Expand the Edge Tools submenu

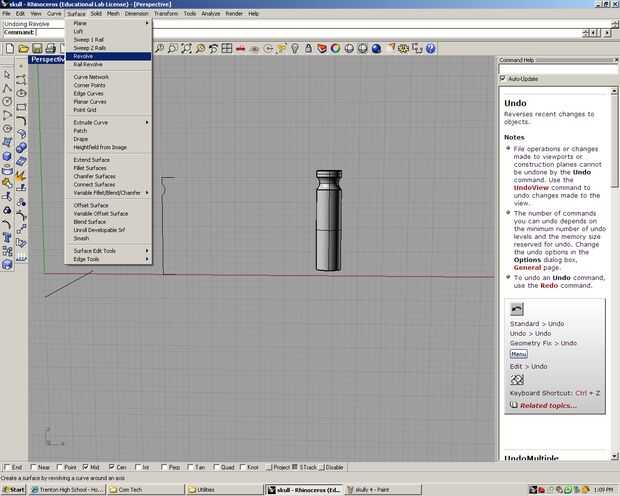click(x=108, y=259)
